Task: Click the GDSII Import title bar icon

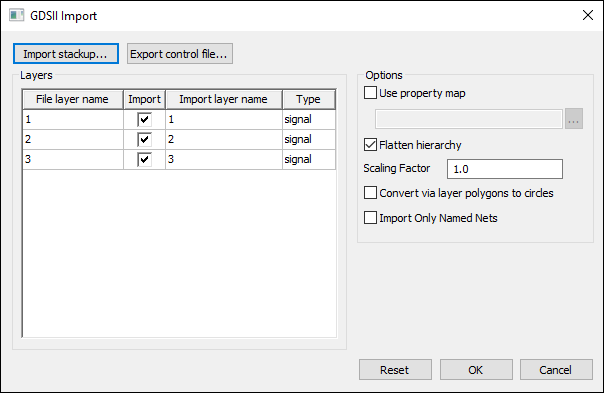Action: [x=17, y=15]
